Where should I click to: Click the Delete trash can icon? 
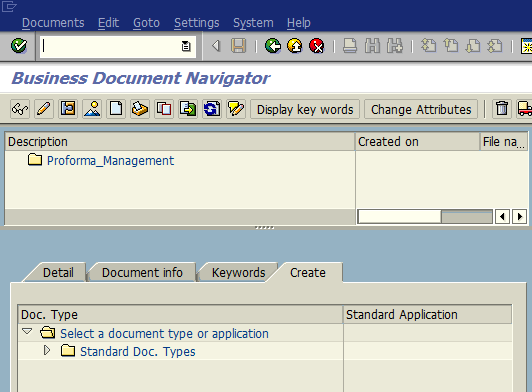(x=502, y=109)
